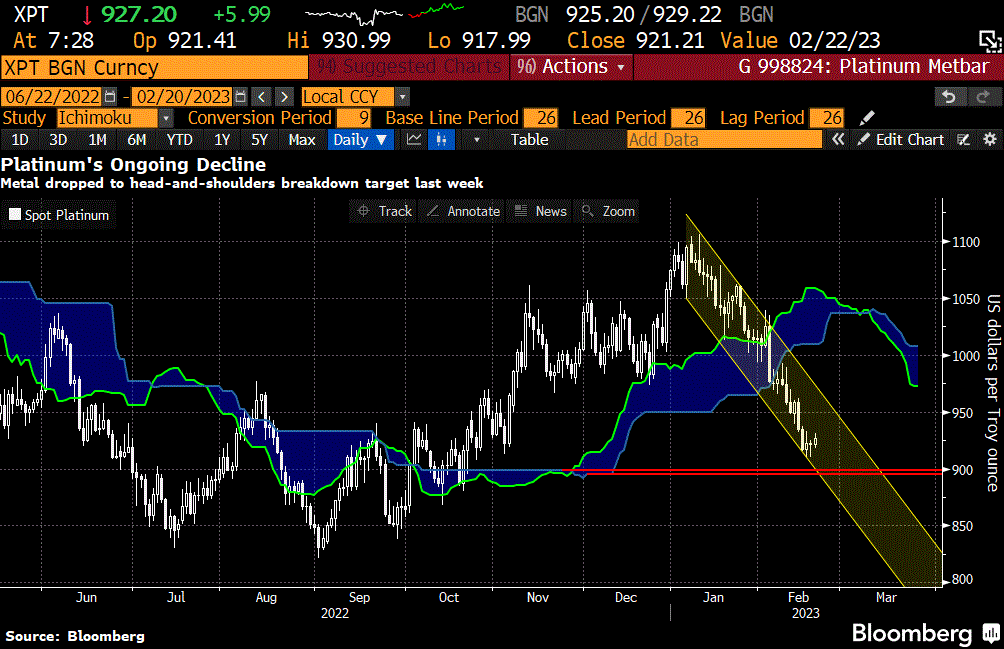Shift date range back with left arrow
Viewport: 1004px width, 649px height.
click(261, 97)
